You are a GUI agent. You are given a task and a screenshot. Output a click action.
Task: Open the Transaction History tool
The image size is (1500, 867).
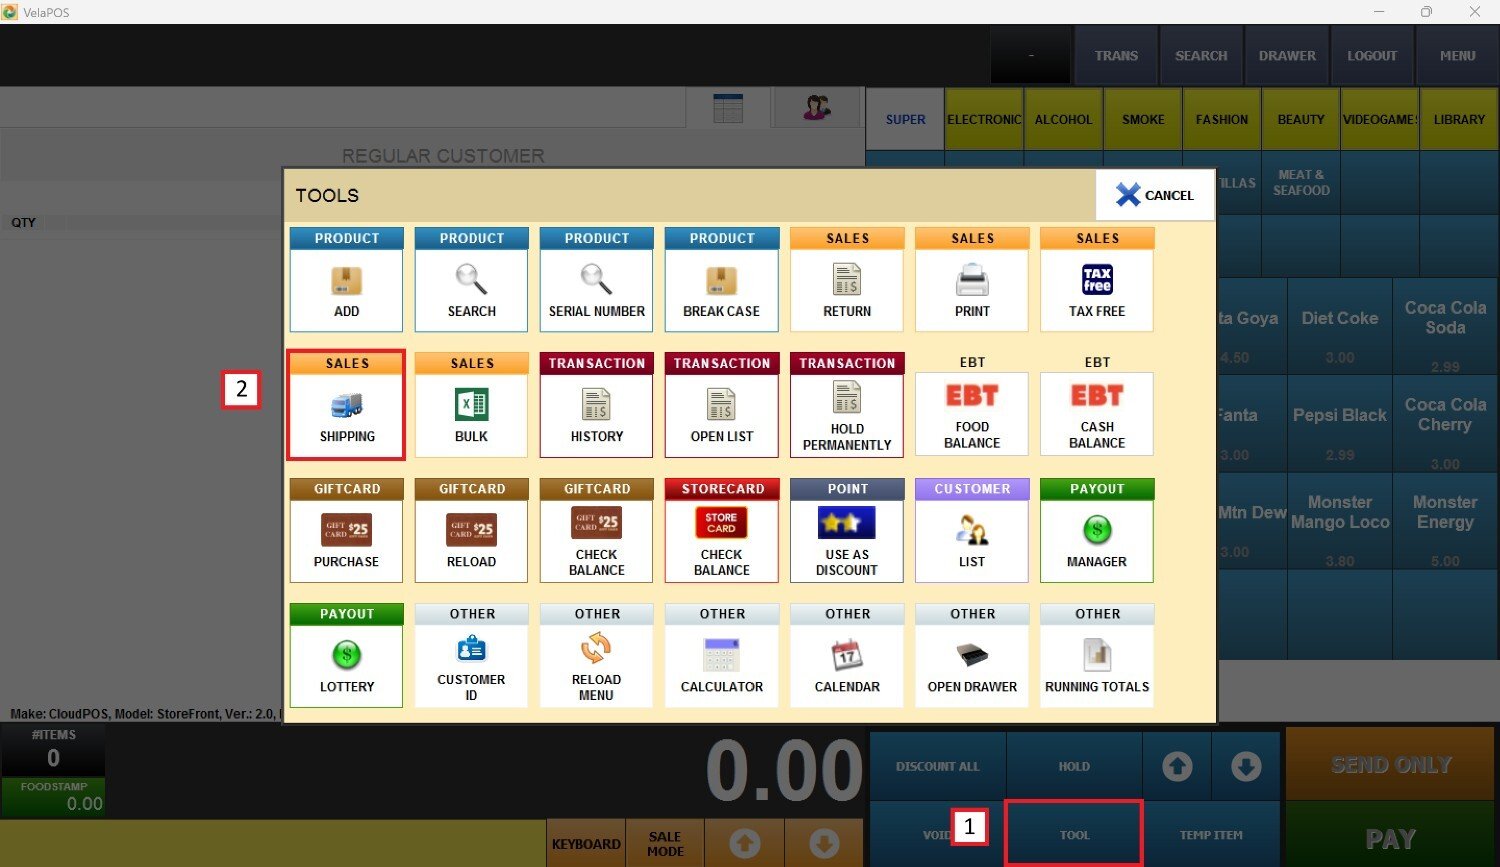coord(597,405)
